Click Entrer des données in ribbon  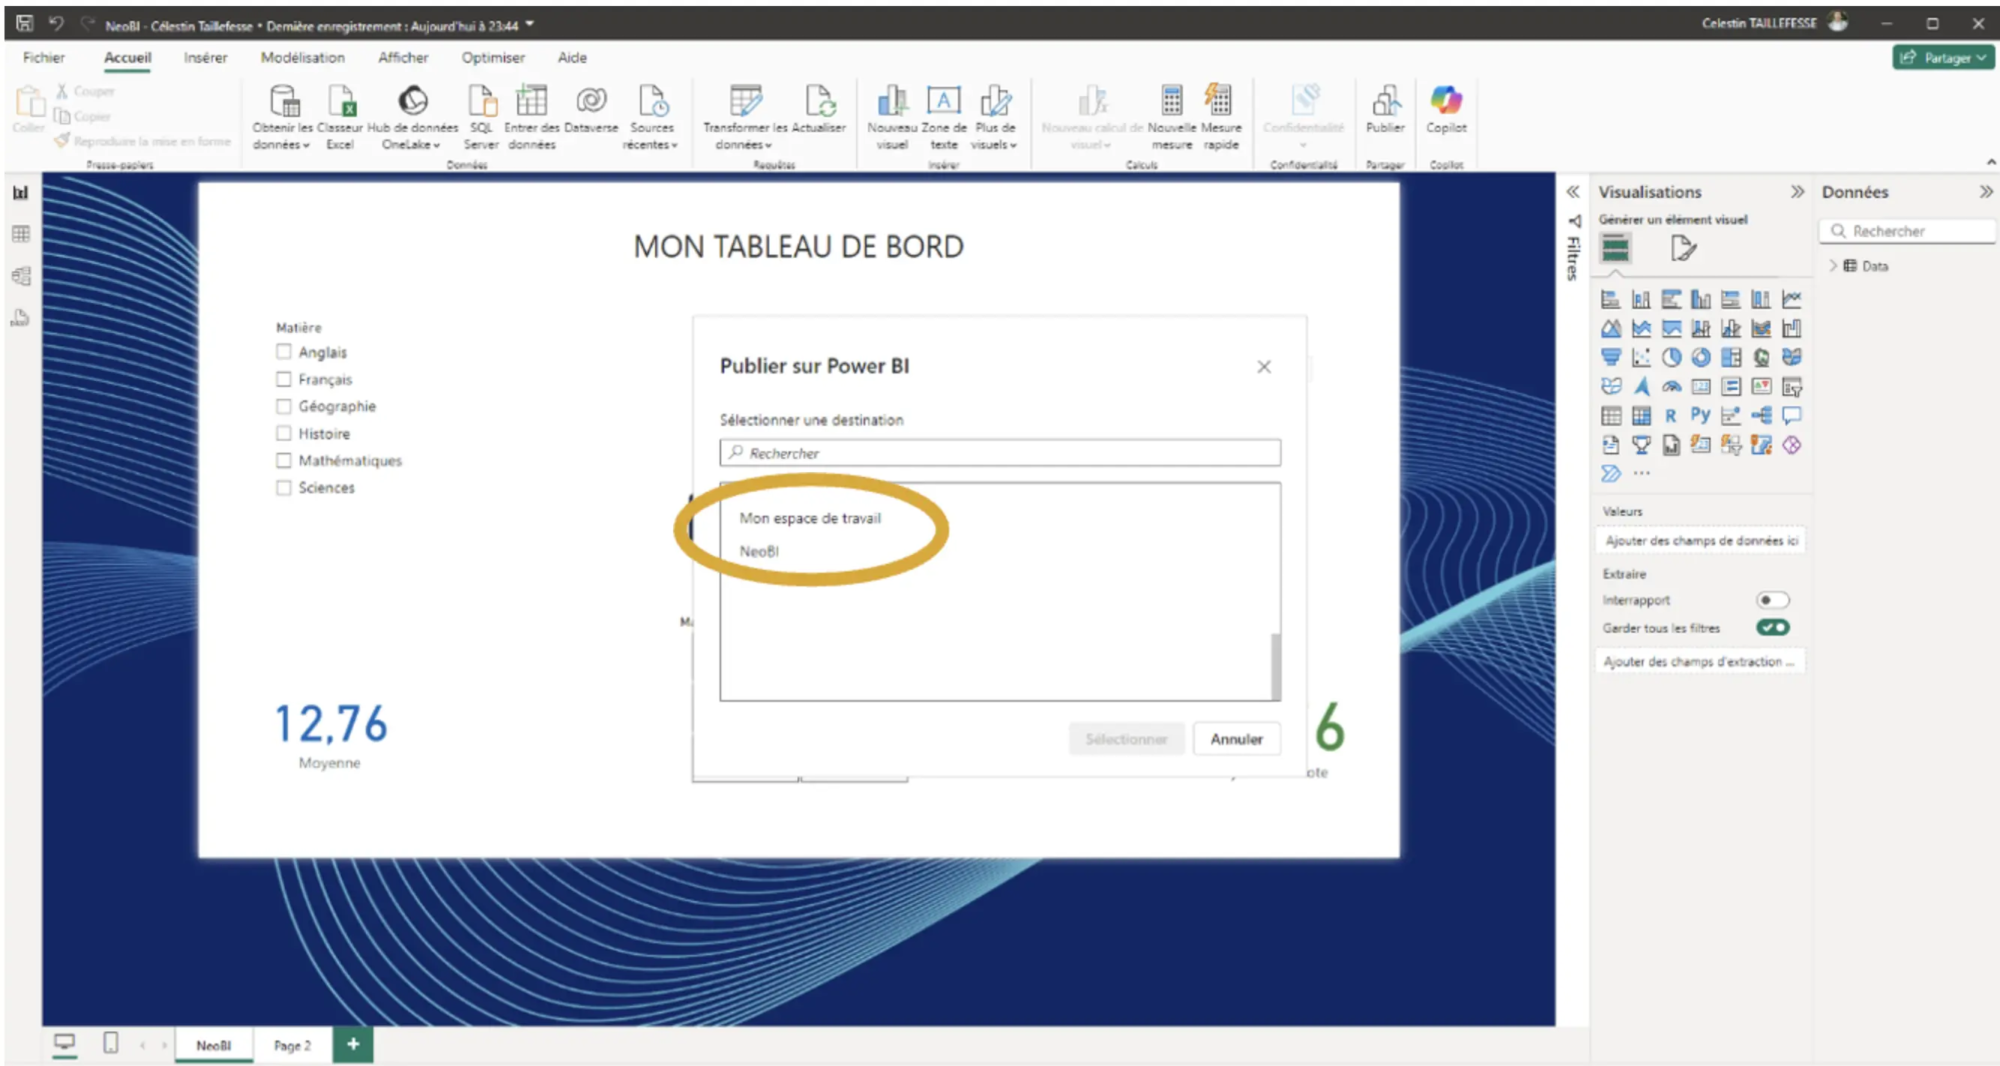pyautogui.click(x=531, y=116)
